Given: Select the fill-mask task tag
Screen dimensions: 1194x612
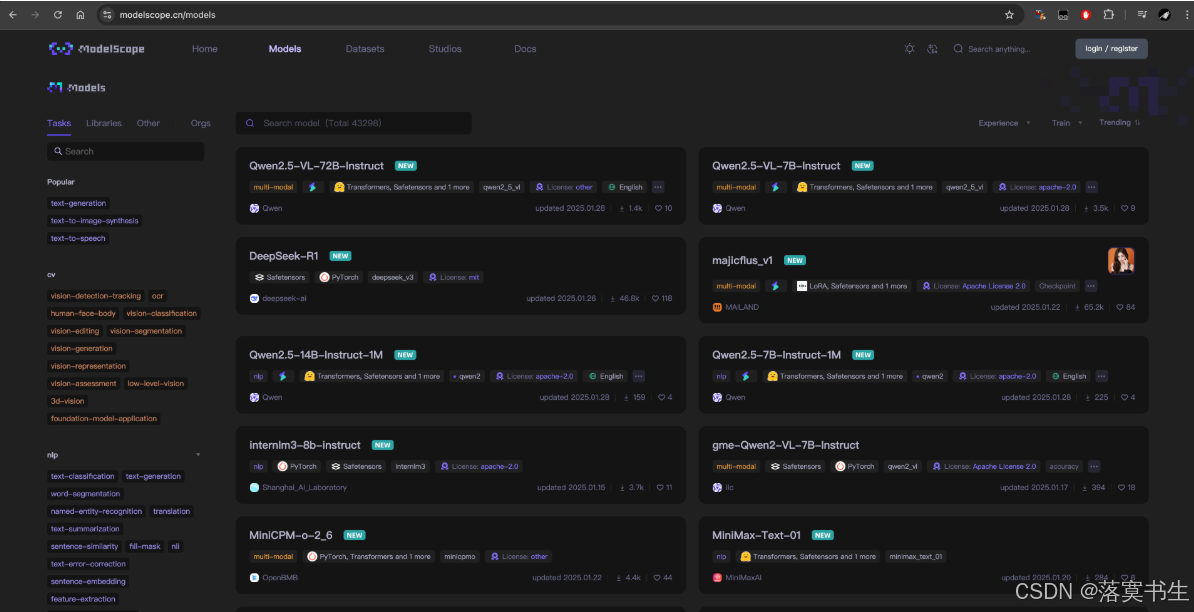Looking at the screenshot, I should tap(144, 547).
